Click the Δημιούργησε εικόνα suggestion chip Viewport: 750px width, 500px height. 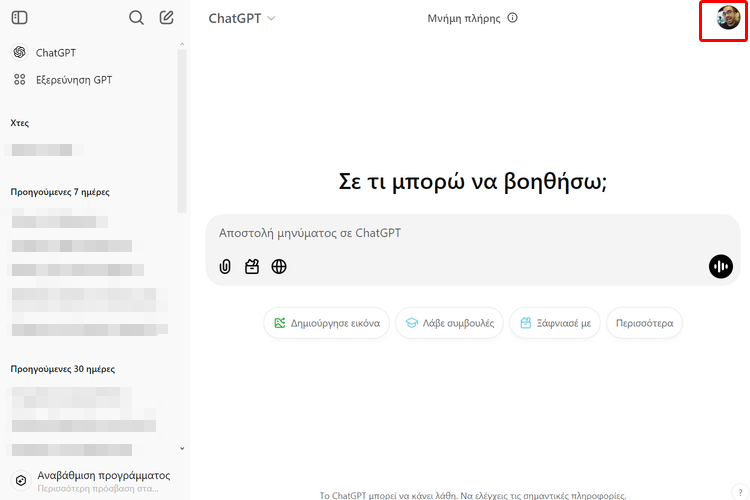tap(327, 323)
